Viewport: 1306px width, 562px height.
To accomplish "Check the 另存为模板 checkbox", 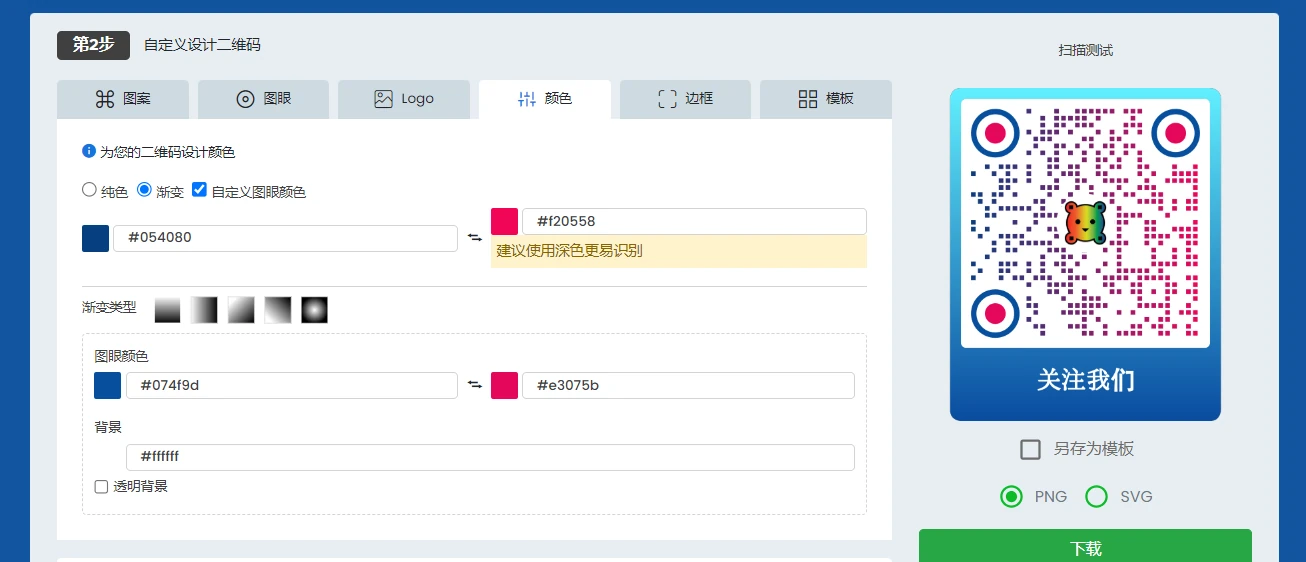I will [1031, 449].
